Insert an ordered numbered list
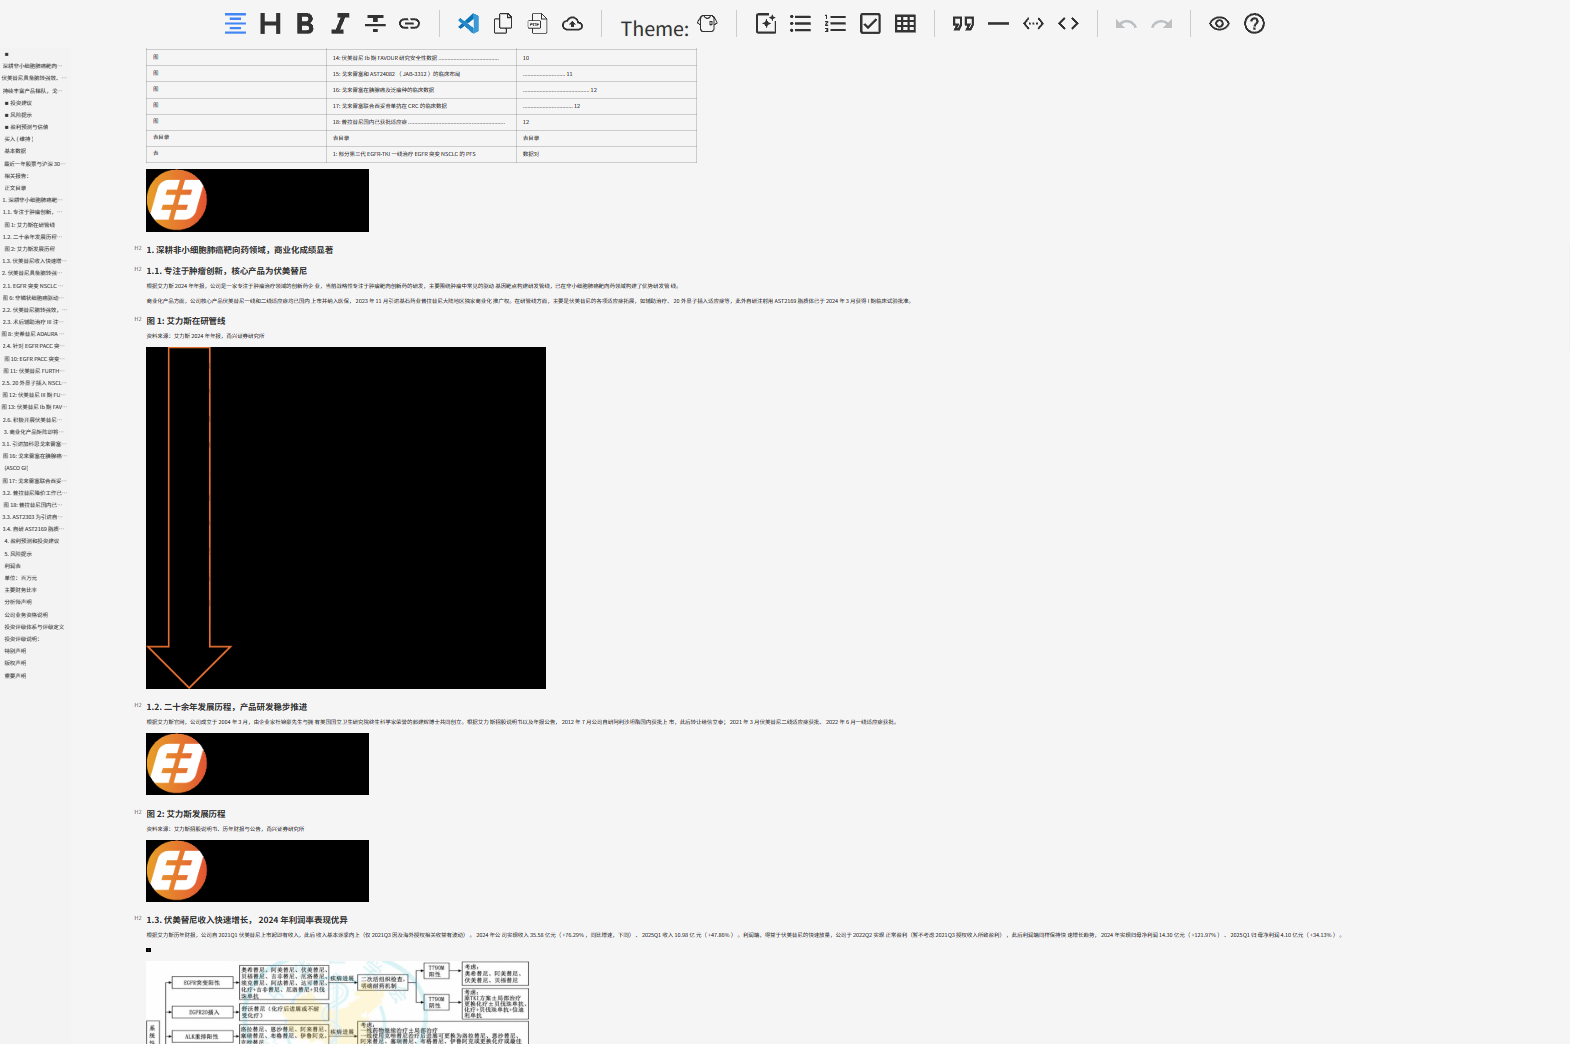The image size is (1570, 1044). [836, 24]
